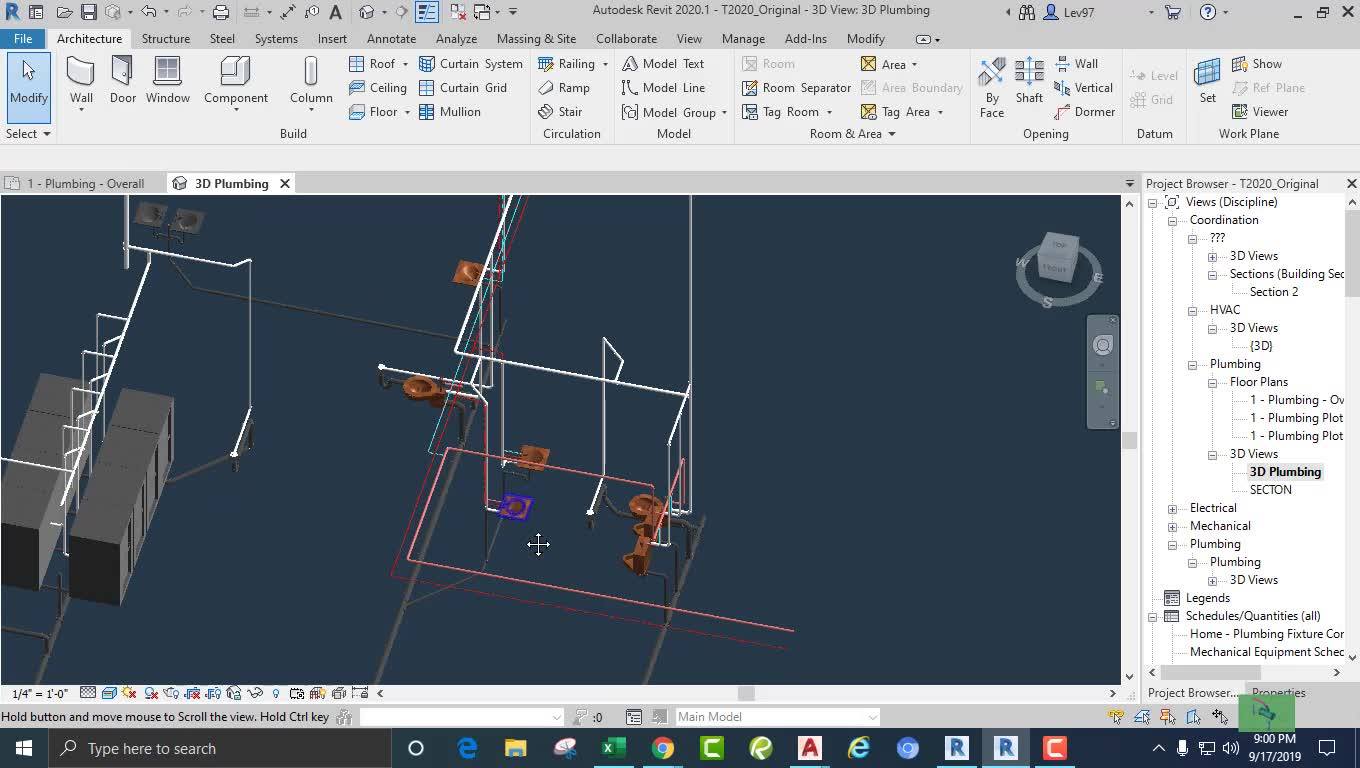This screenshot has height=768, width=1360.
Task: Show the work plane with Show button
Action: [x=1257, y=64]
